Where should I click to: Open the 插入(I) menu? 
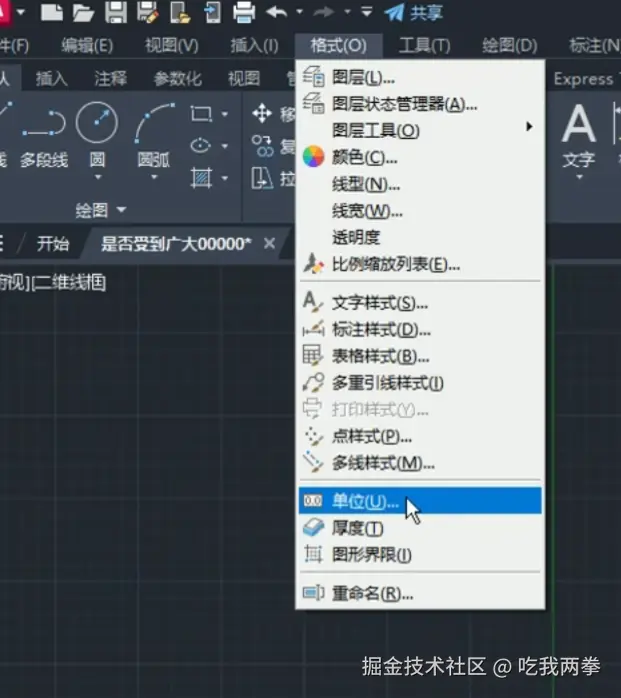pyautogui.click(x=254, y=45)
